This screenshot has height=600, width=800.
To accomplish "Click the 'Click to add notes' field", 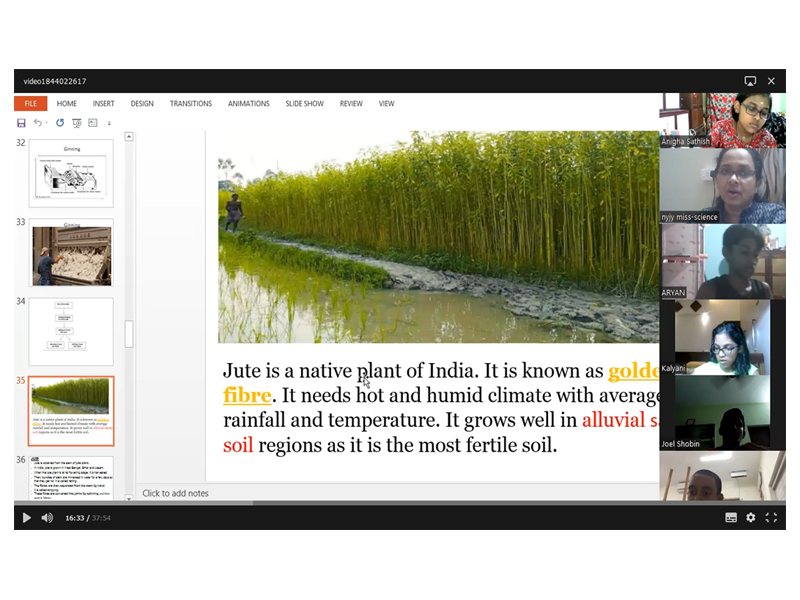I will pos(176,493).
